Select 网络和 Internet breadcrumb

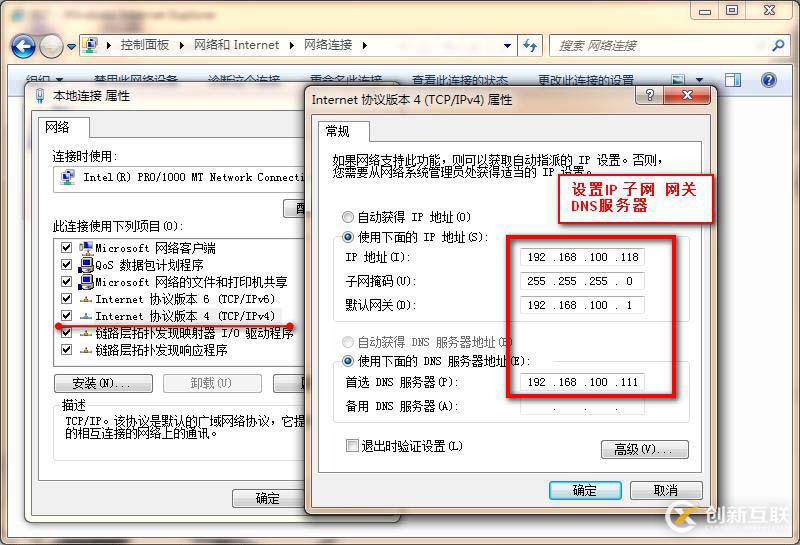point(236,45)
